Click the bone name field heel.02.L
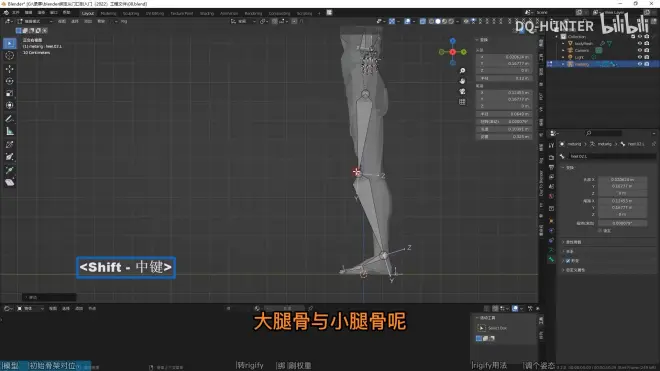 point(612,156)
